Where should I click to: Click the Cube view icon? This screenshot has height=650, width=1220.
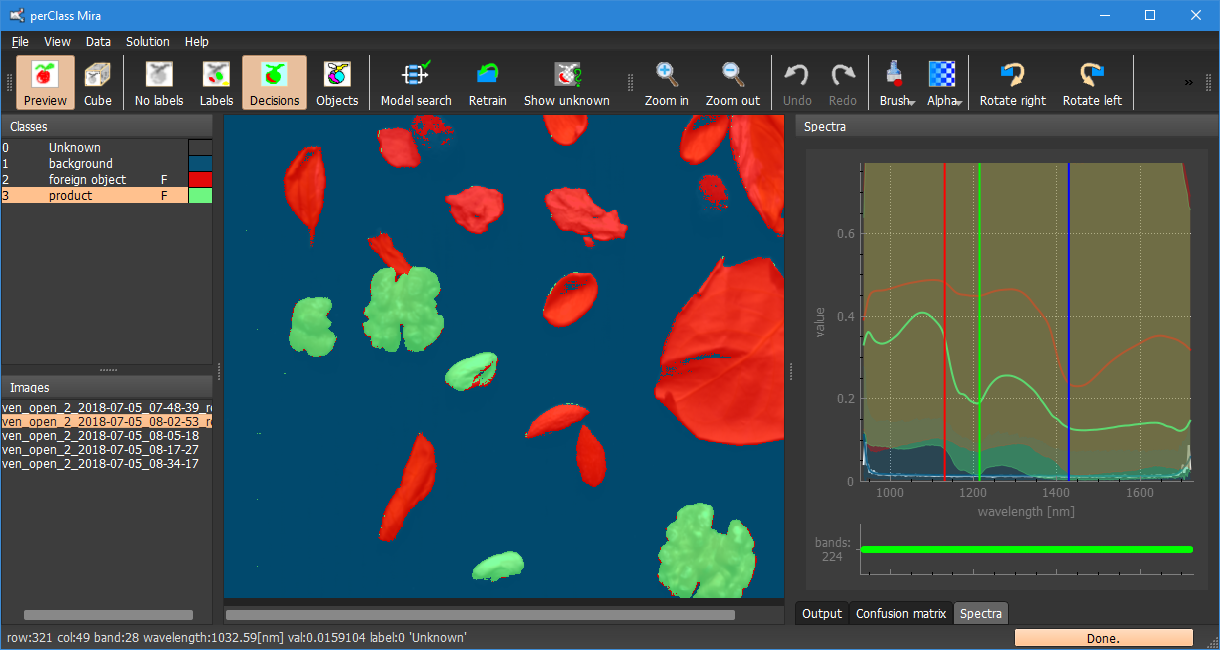pos(98,82)
